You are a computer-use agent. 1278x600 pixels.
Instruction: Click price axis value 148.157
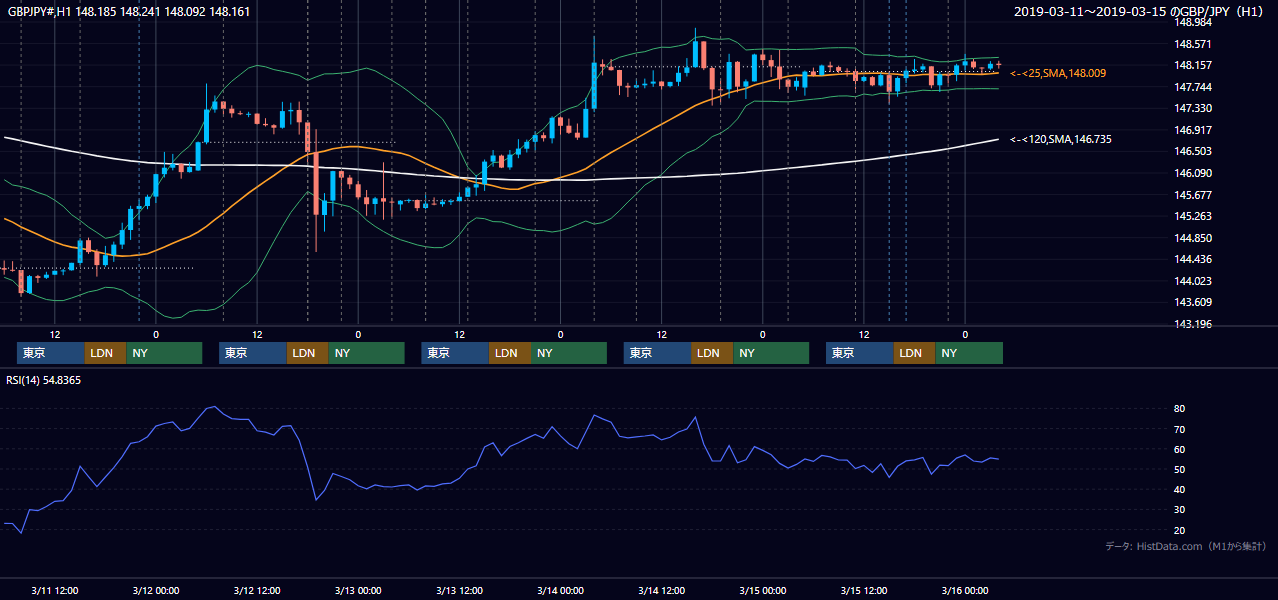point(1193,65)
